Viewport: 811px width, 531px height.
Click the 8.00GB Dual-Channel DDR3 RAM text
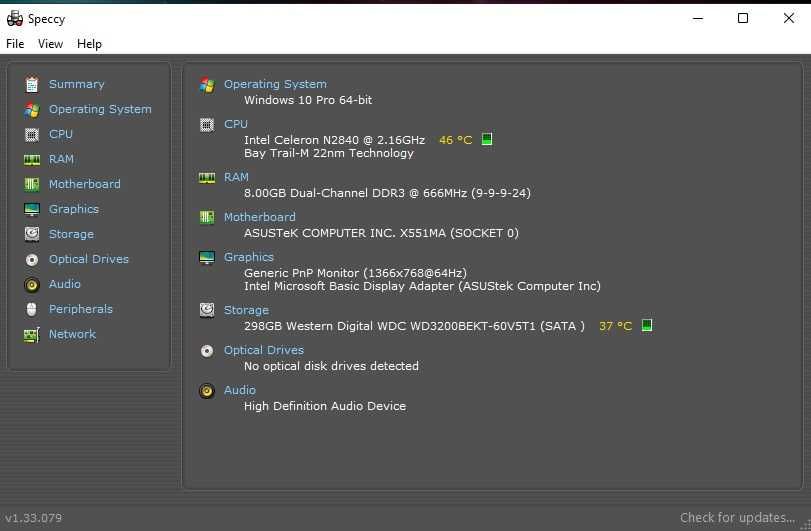(x=387, y=193)
